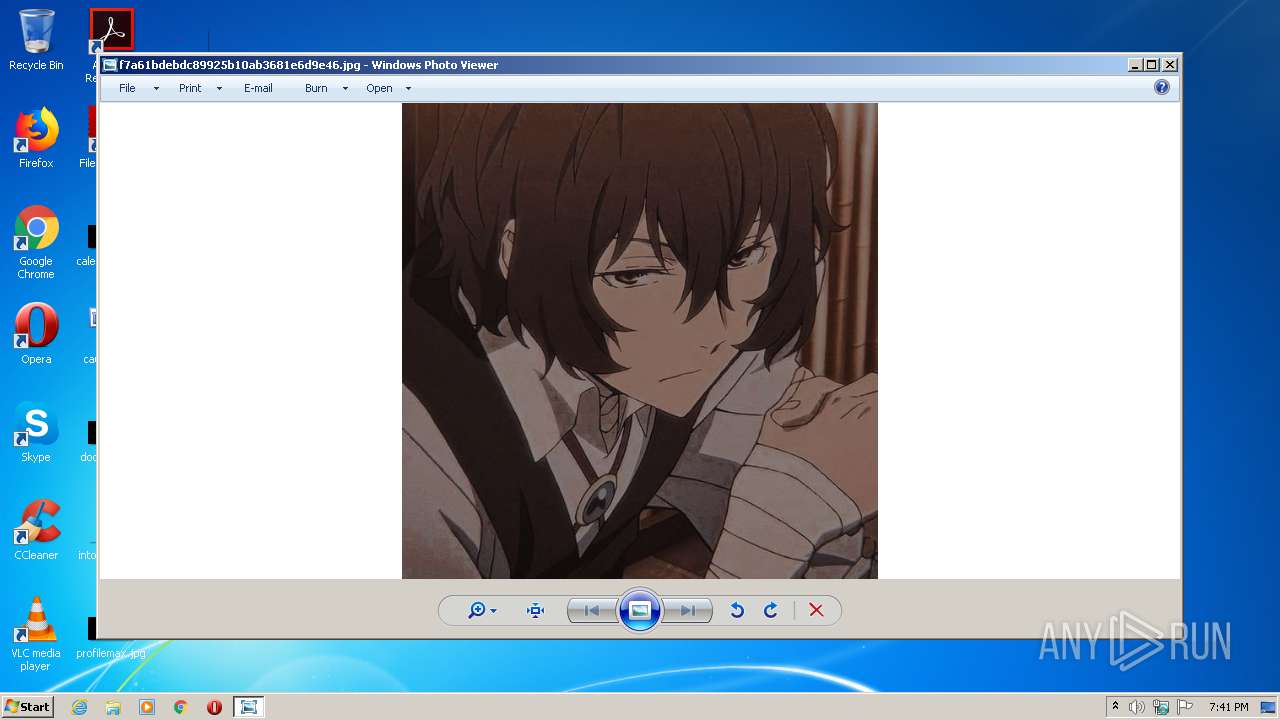Image resolution: width=1280 pixels, height=720 pixels.
Task: Launch Opera from the taskbar
Action: (x=214, y=707)
